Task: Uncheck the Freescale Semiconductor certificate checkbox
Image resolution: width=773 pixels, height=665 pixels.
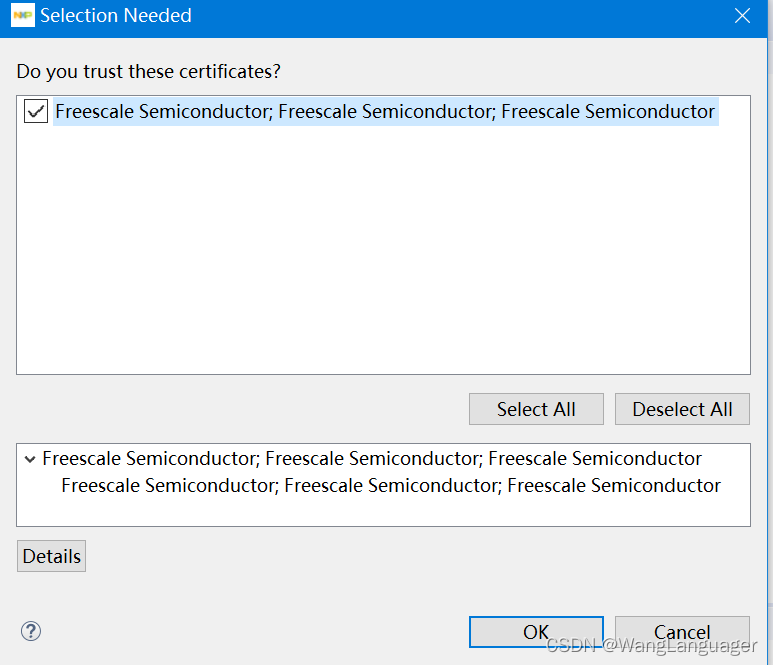Action: (x=36, y=111)
